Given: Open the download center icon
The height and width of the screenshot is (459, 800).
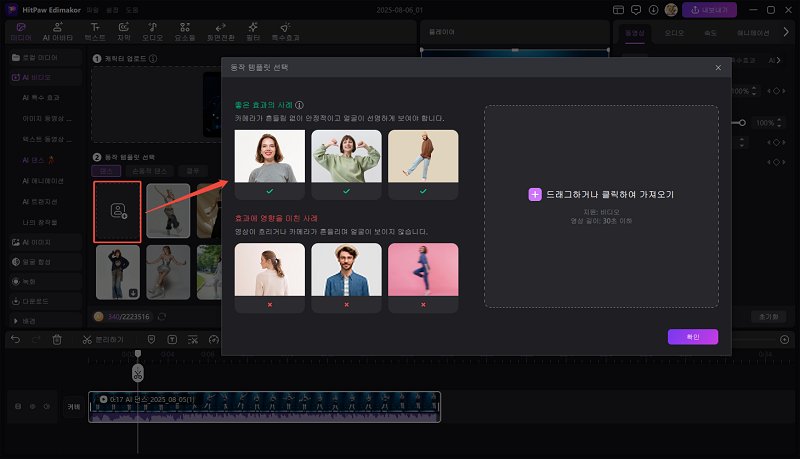Looking at the screenshot, I should click(x=653, y=10).
